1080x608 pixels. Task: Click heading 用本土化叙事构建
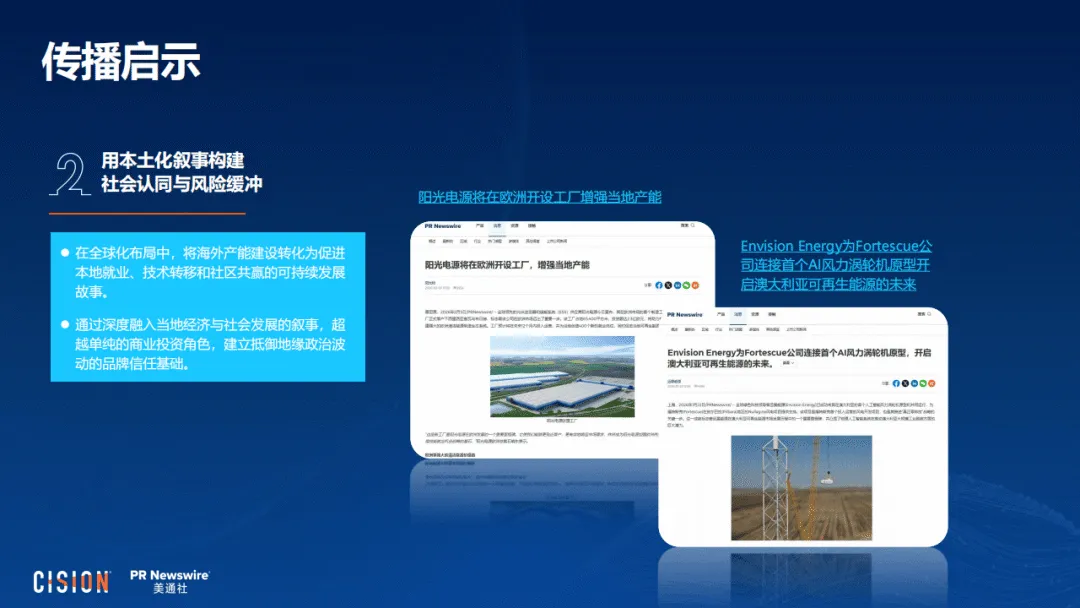tap(173, 160)
